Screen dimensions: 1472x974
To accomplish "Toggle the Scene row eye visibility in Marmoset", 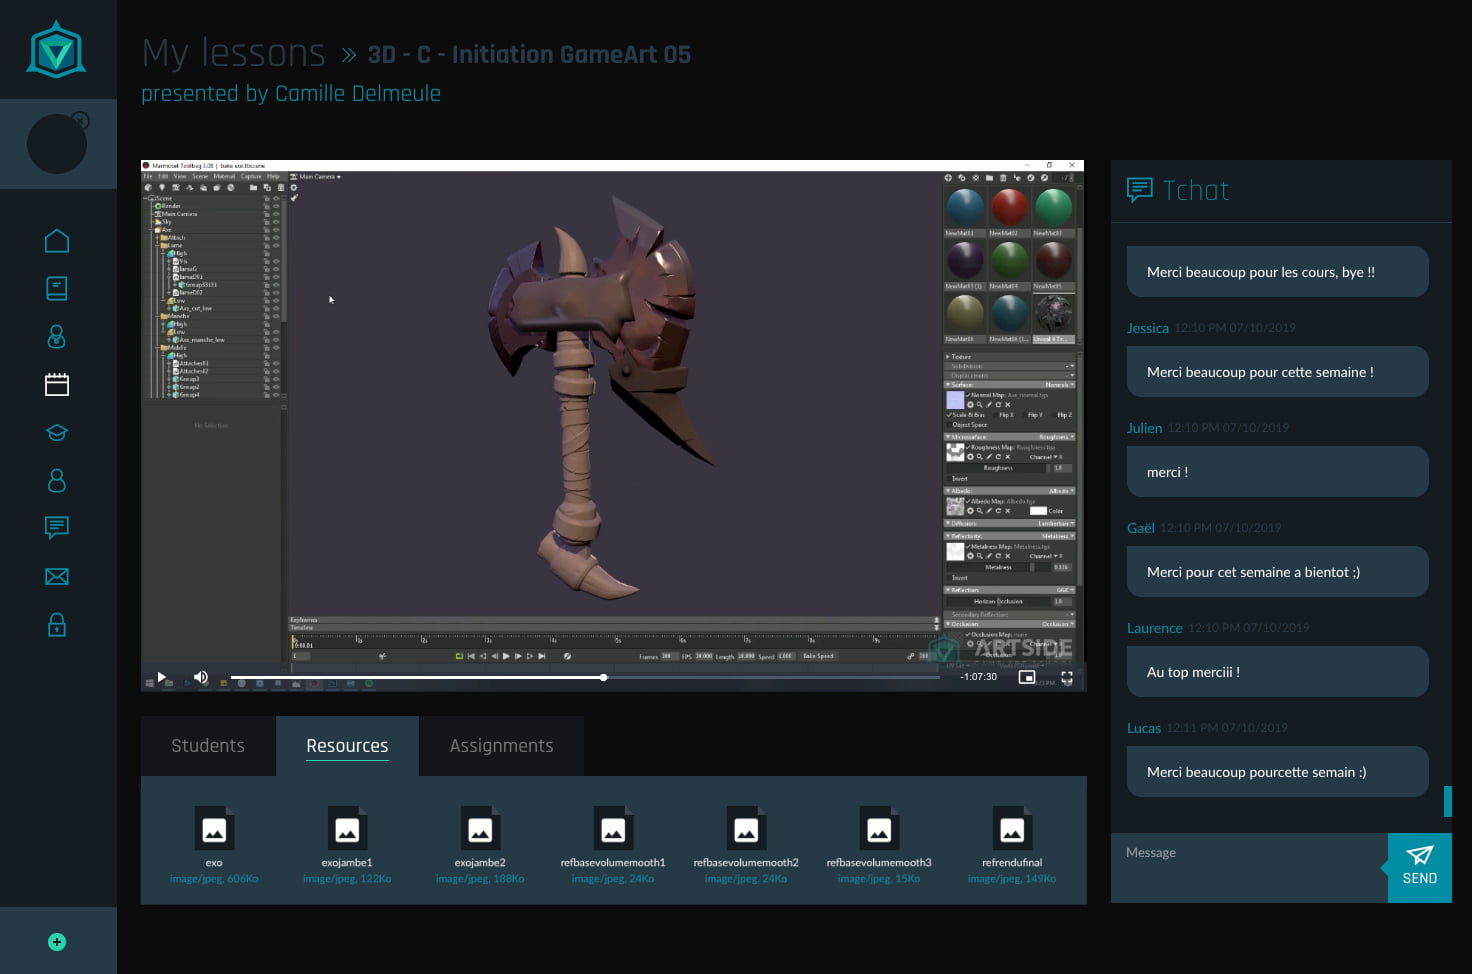I will tap(276, 198).
